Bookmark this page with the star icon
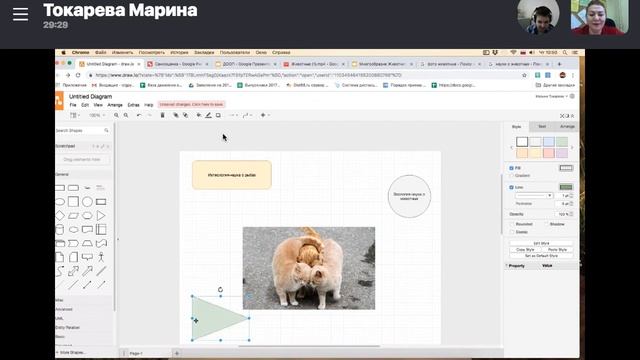This screenshot has height=360, width=640. [x=524, y=76]
